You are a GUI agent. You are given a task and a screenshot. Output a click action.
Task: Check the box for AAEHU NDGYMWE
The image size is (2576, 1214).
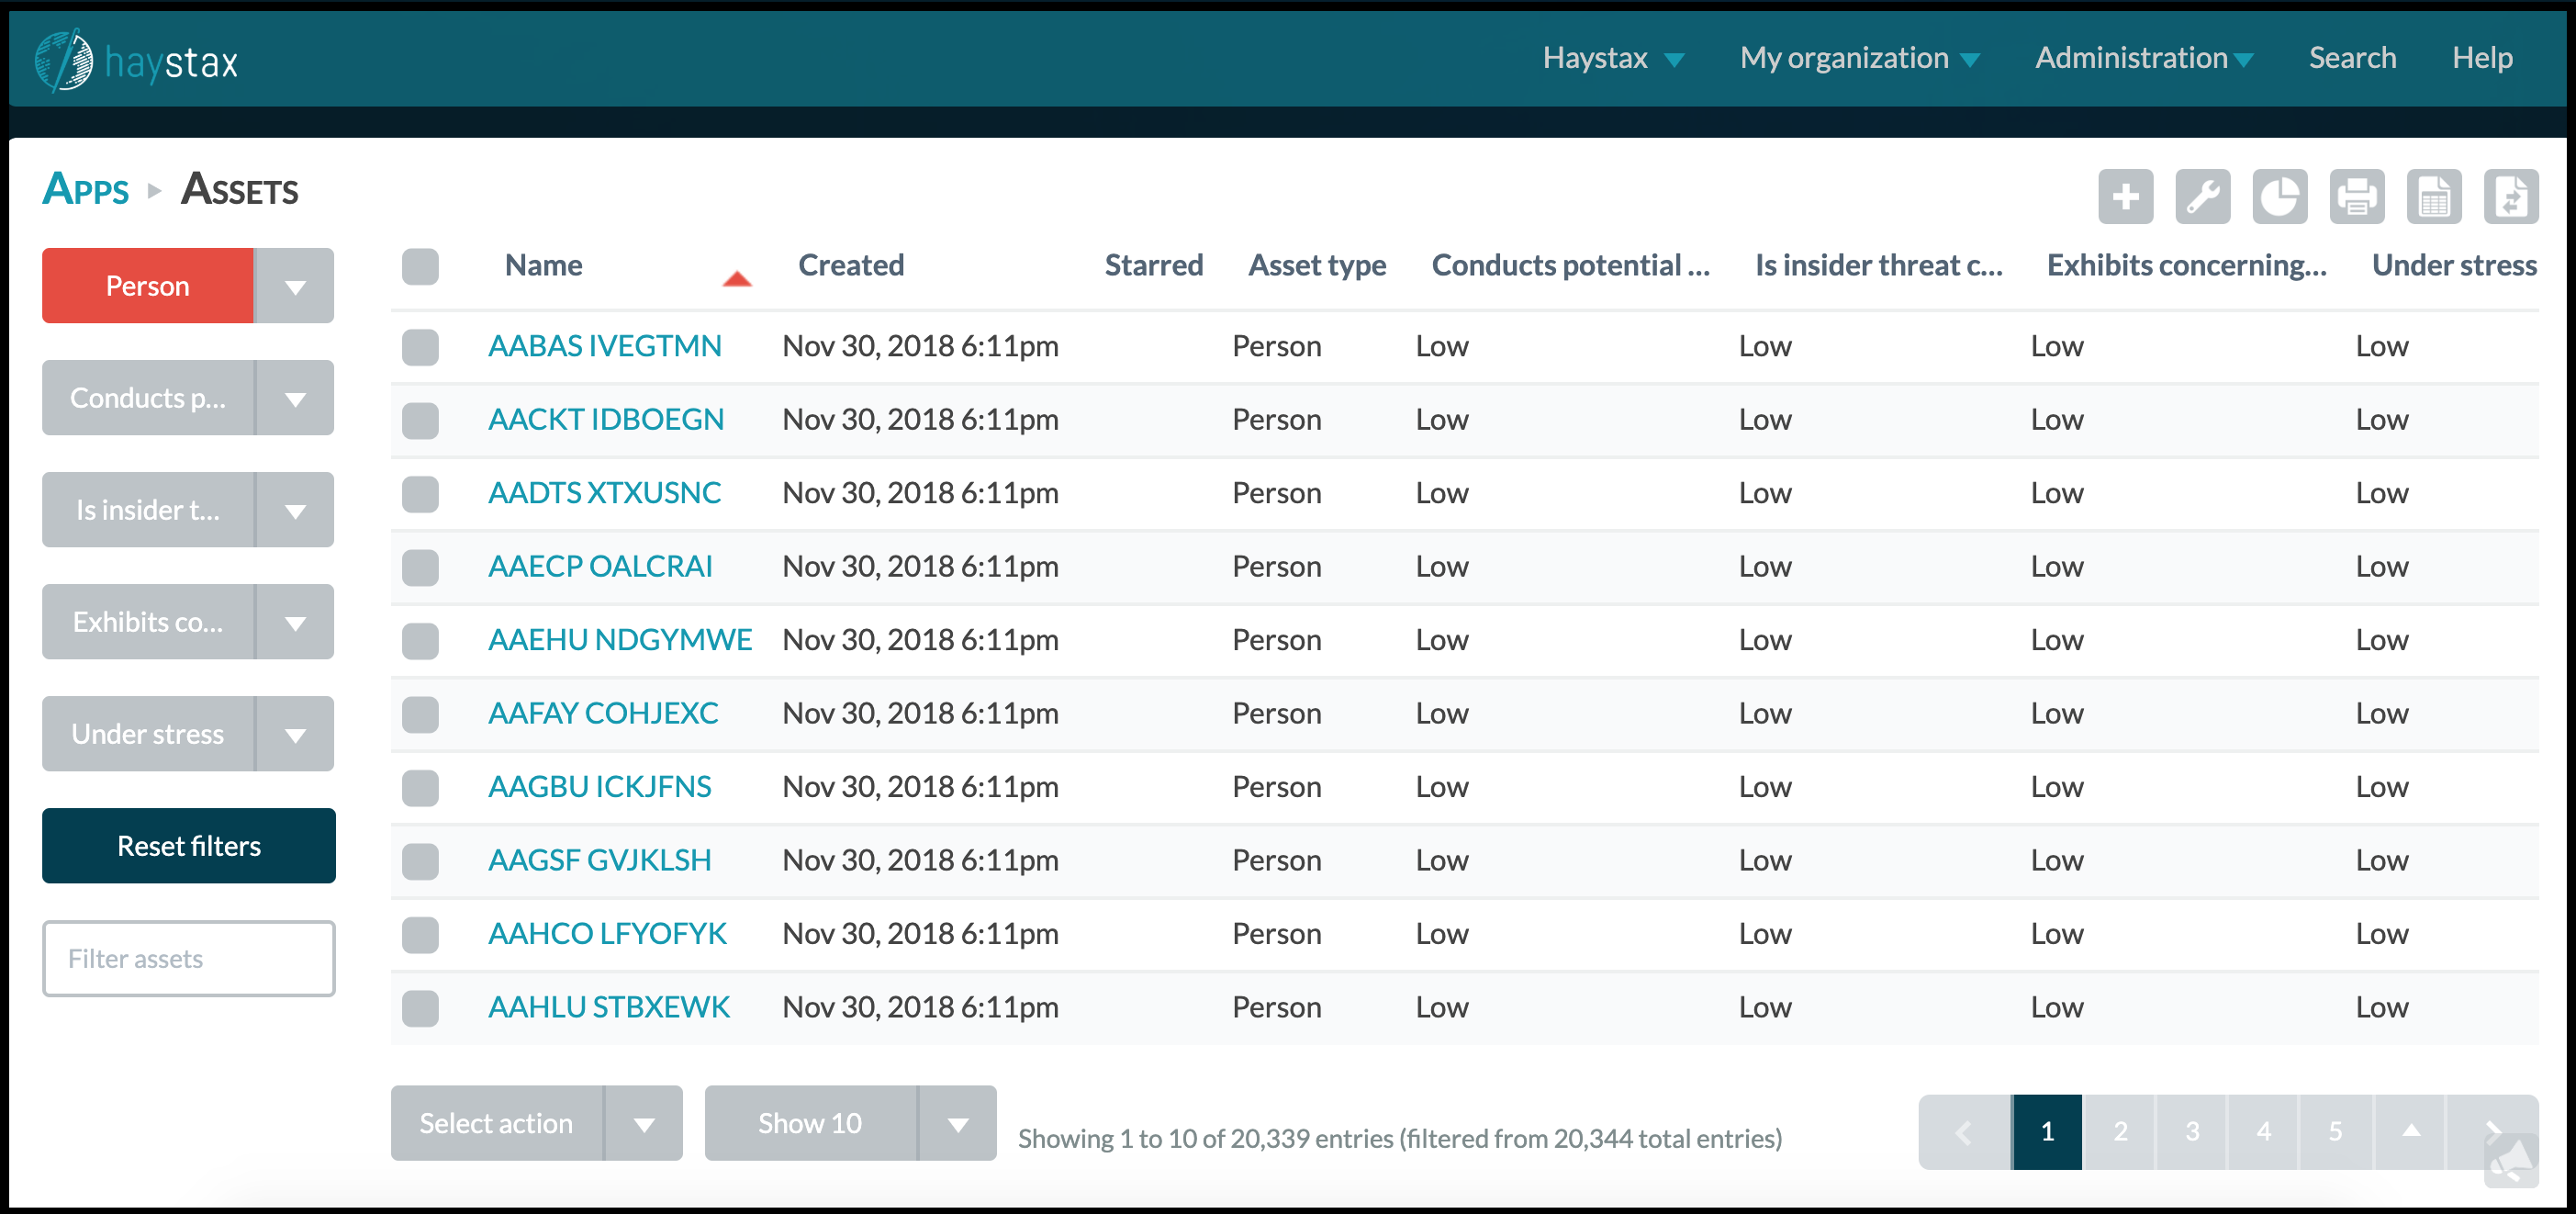tap(420, 641)
